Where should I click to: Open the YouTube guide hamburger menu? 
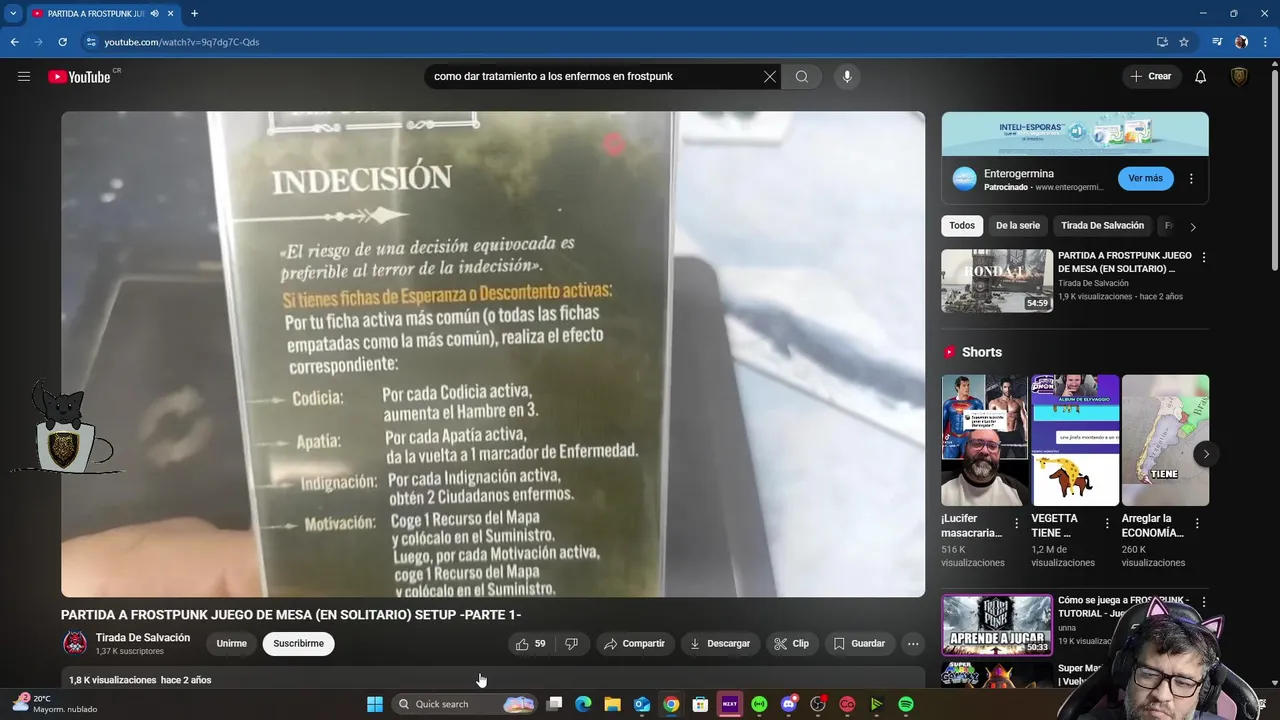point(24,76)
